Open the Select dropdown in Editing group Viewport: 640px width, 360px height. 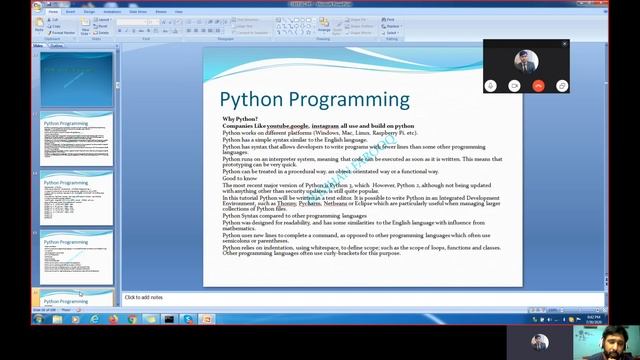point(389,33)
